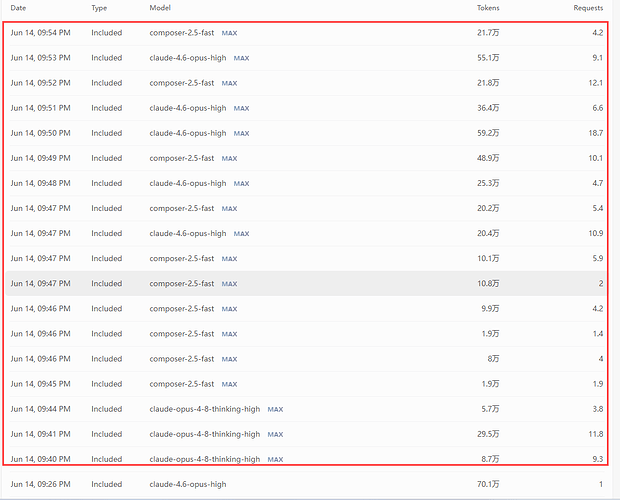Image resolution: width=620 pixels, height=500 pixels.
Task: Click claude-4.6-opus-high in the 09:53 PM row
Action: click(188, 58)
